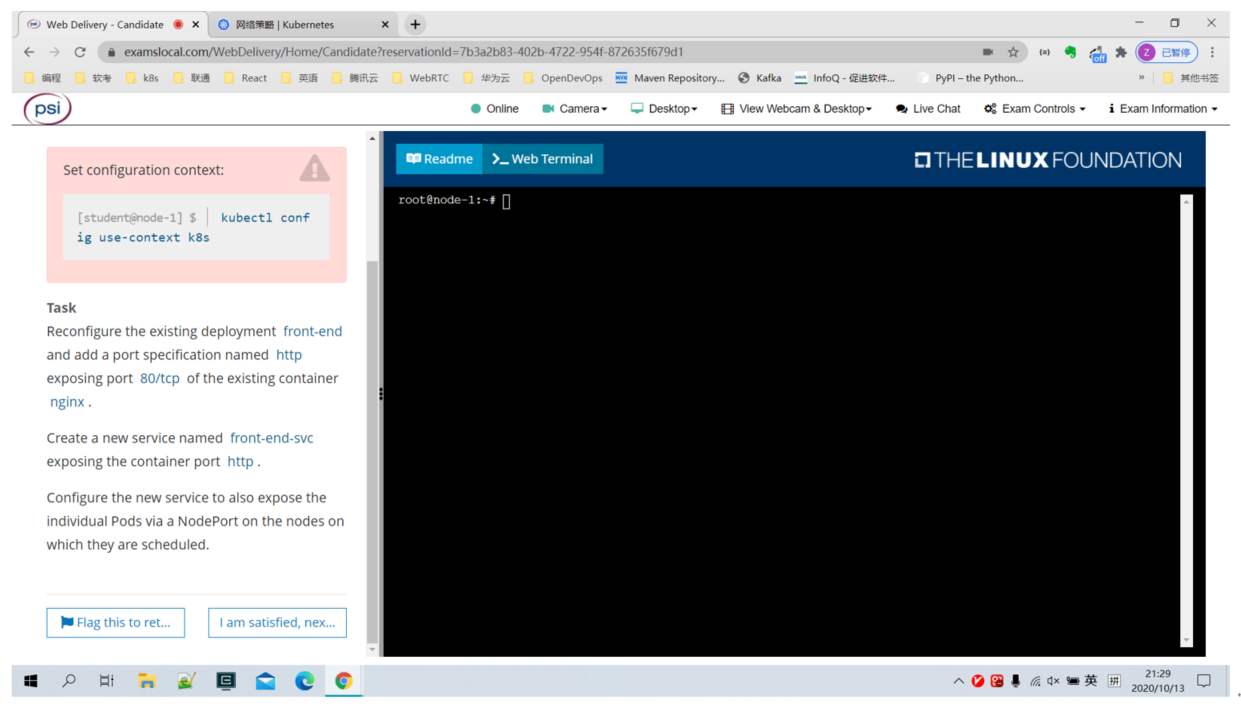Image resolution: width=1241 pixels, height=712 pixels.
Task: Click the muted volume tray icon
Action: point(1053,681)
